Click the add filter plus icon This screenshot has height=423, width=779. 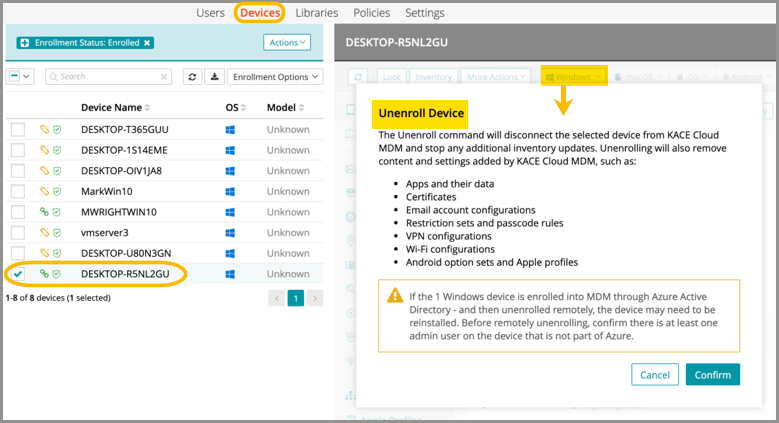pos(25,43)
